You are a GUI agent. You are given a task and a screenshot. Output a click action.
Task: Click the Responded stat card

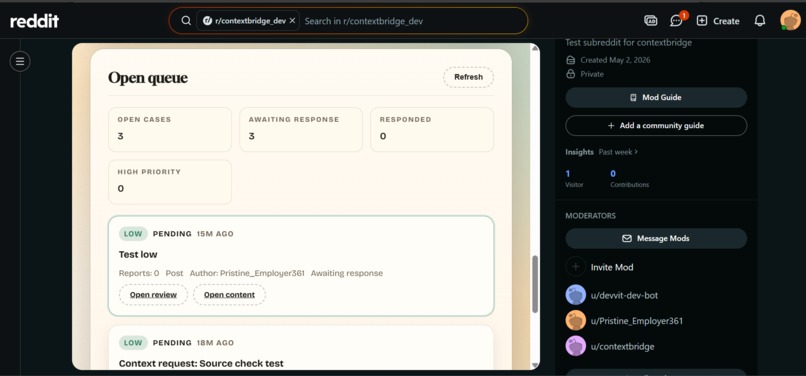432,129
